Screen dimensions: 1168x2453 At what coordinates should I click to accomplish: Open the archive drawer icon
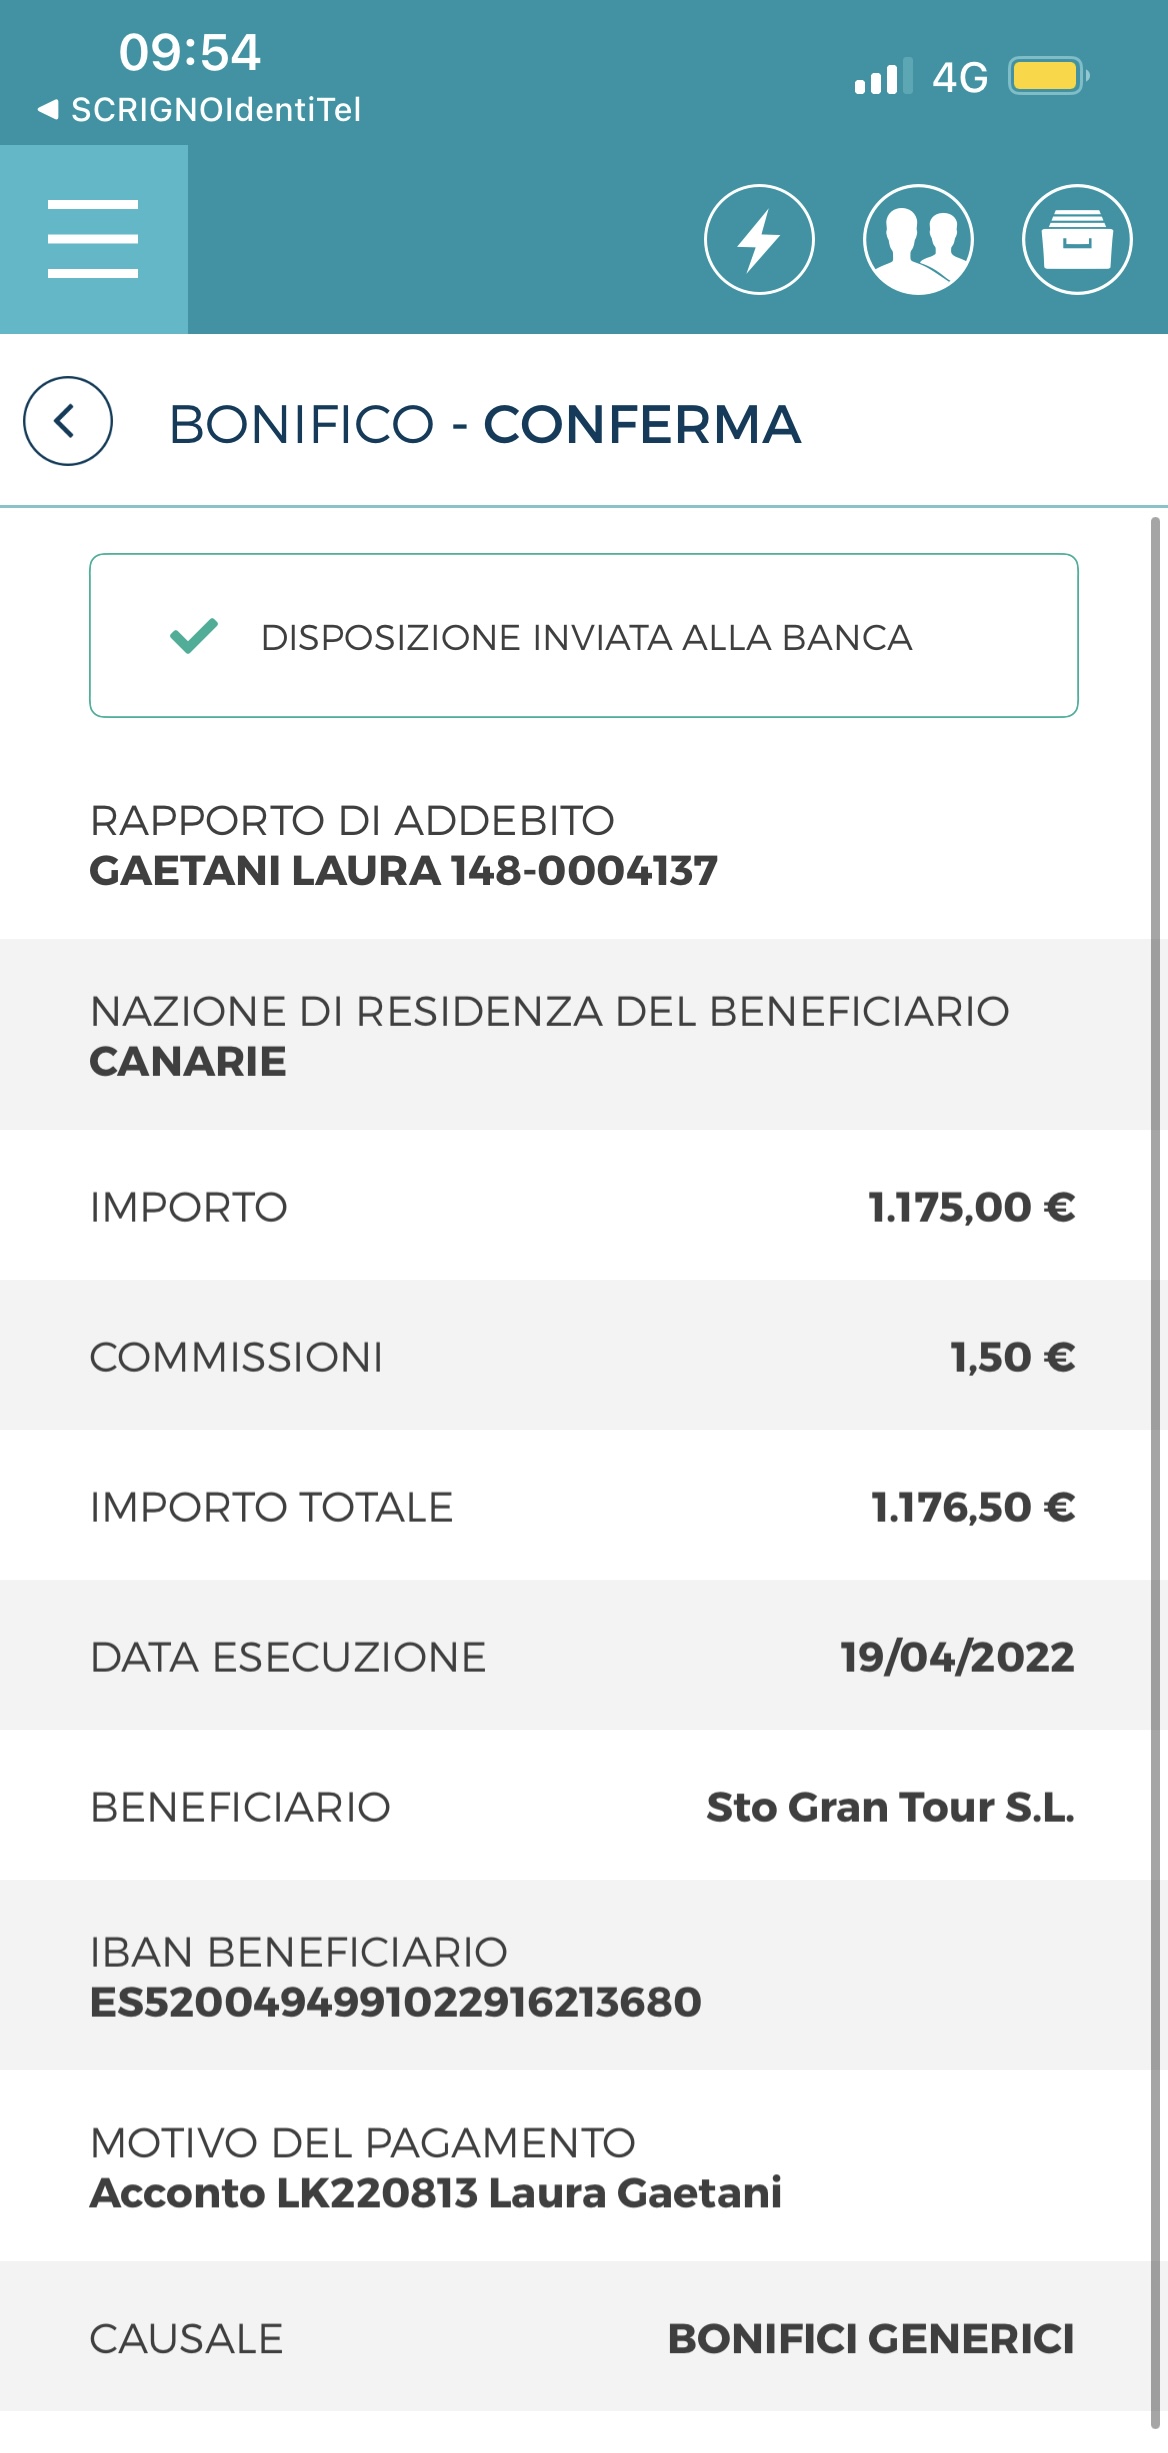coord(1077,240)
